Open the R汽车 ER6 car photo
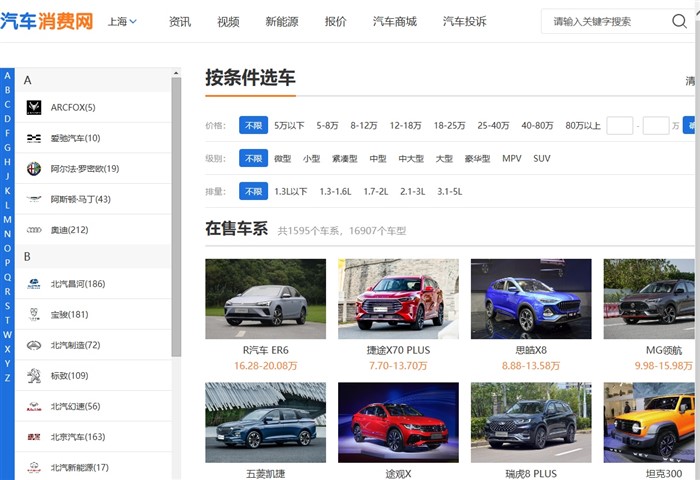The image size is (700, 480). point(266,299)
